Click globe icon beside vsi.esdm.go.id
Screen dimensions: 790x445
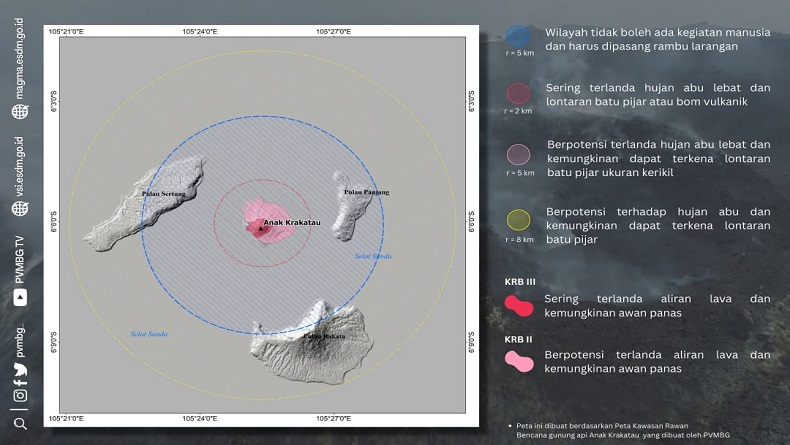click(x=20, y=208)
